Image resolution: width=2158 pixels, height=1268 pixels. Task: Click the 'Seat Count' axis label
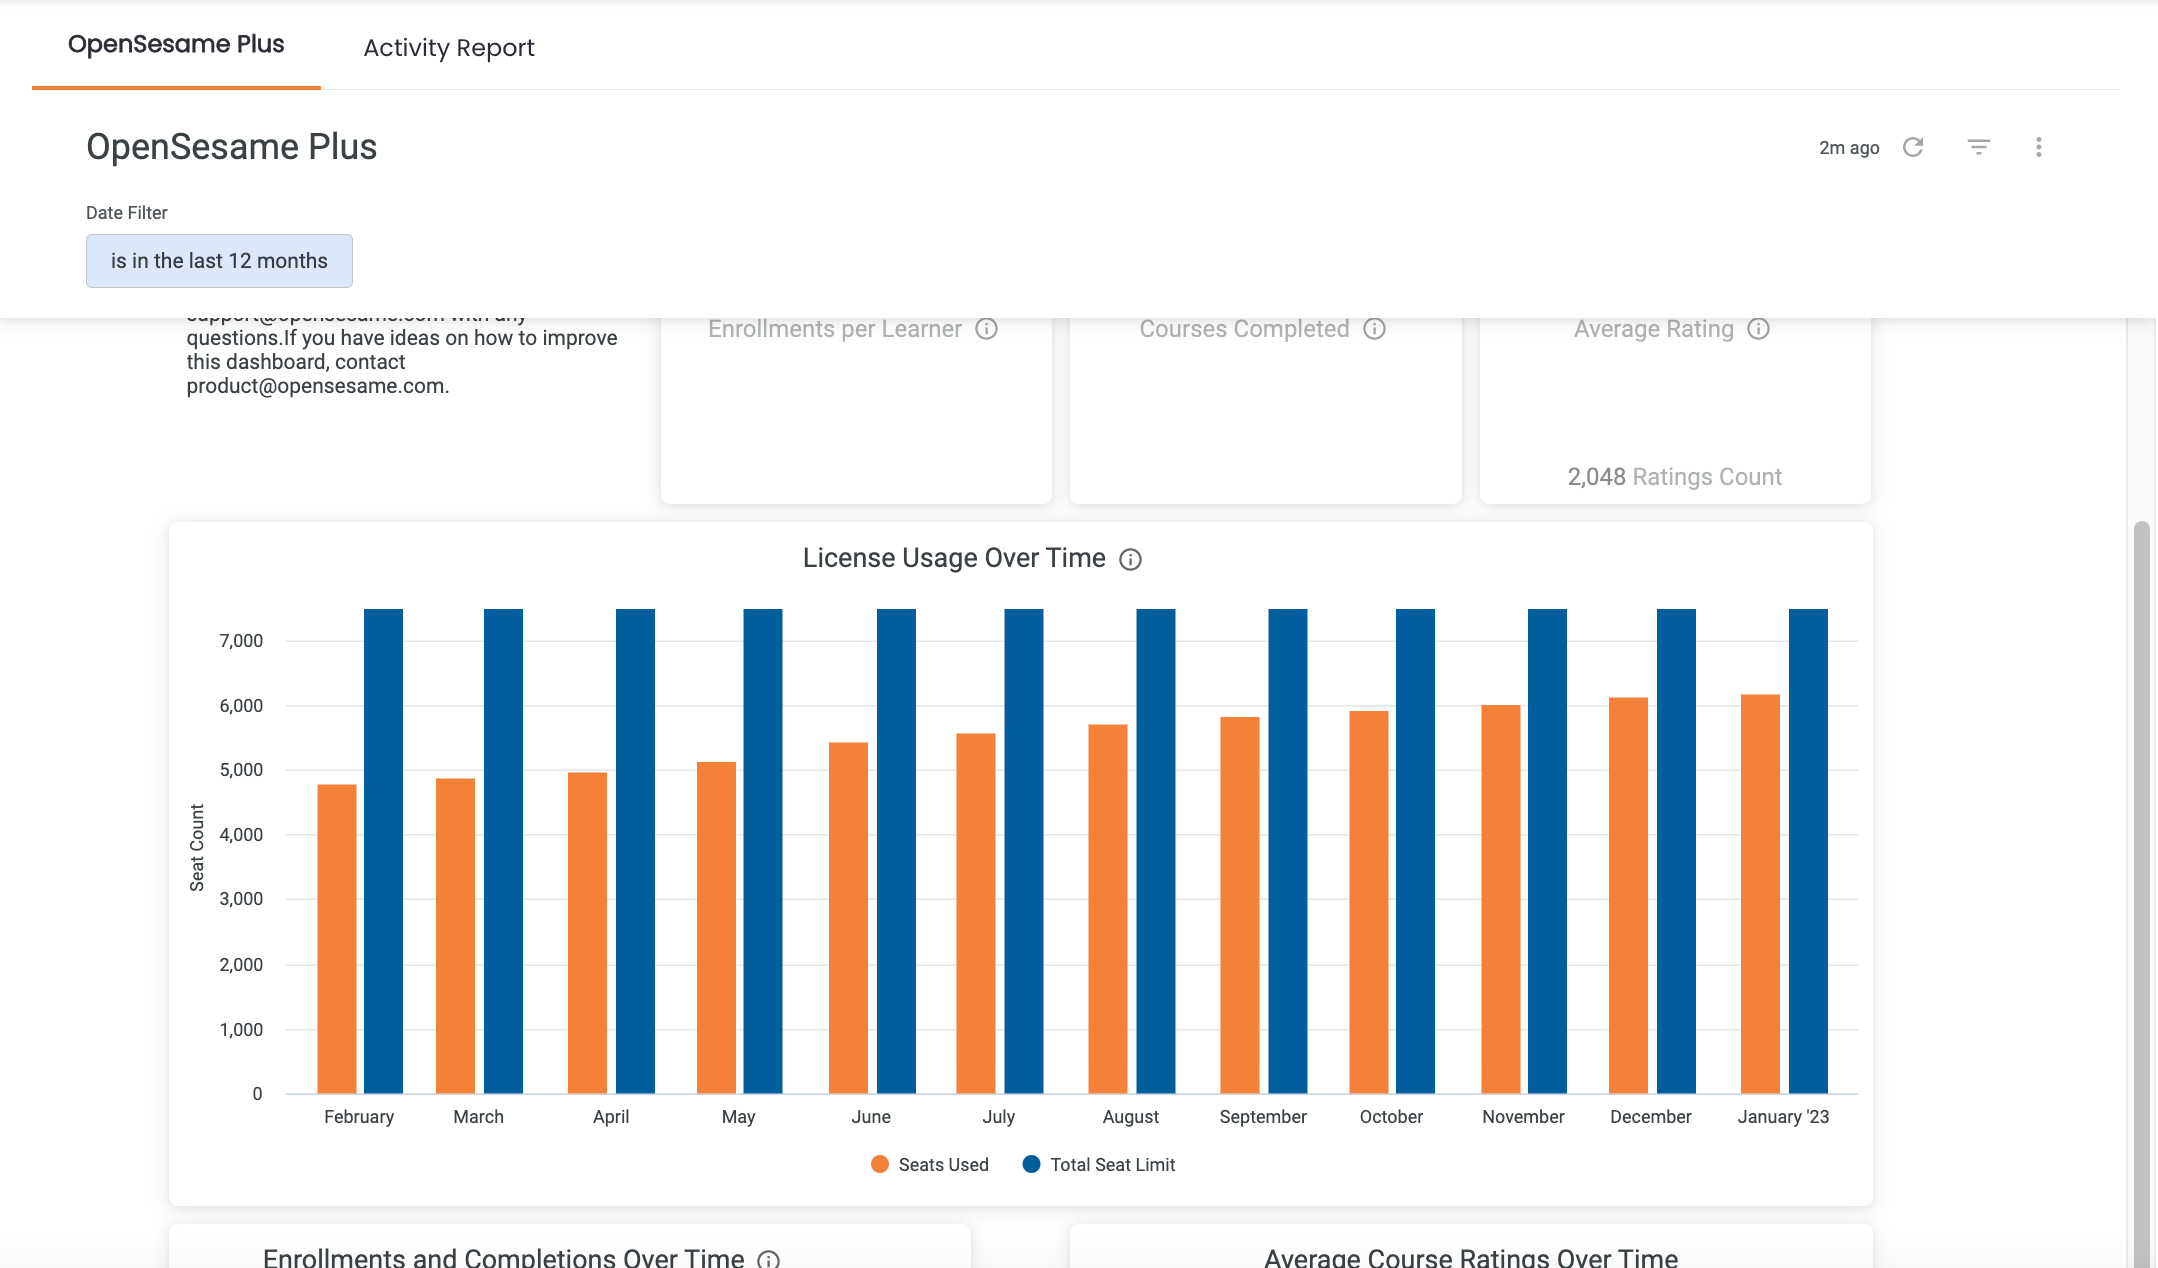[x=197, y=848]
